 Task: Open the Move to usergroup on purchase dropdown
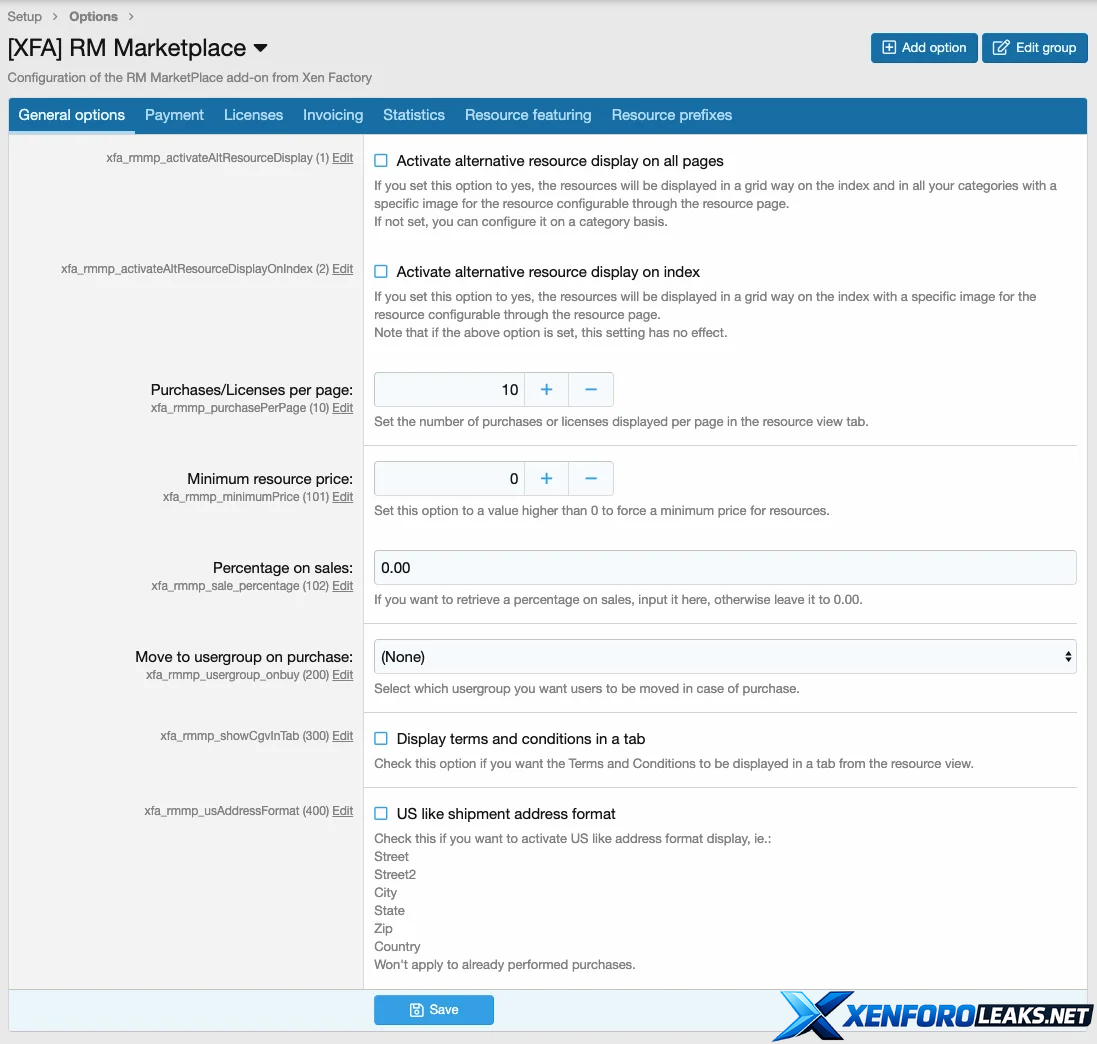point(724,657)
